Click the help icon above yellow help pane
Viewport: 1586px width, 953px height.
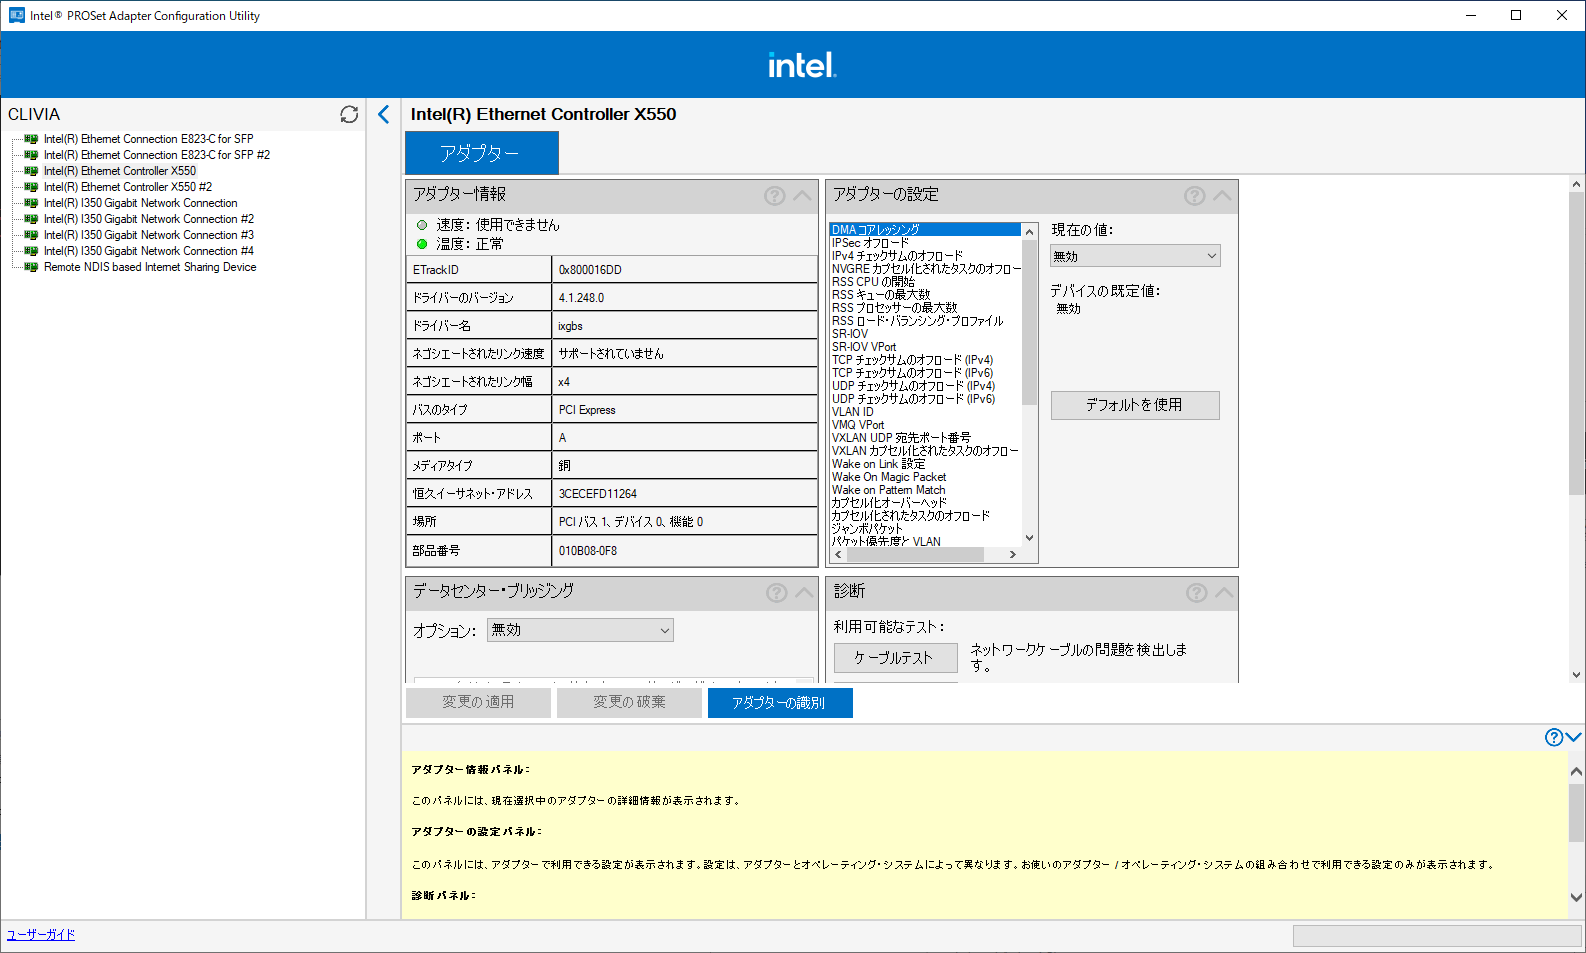tap(1554, 737)
